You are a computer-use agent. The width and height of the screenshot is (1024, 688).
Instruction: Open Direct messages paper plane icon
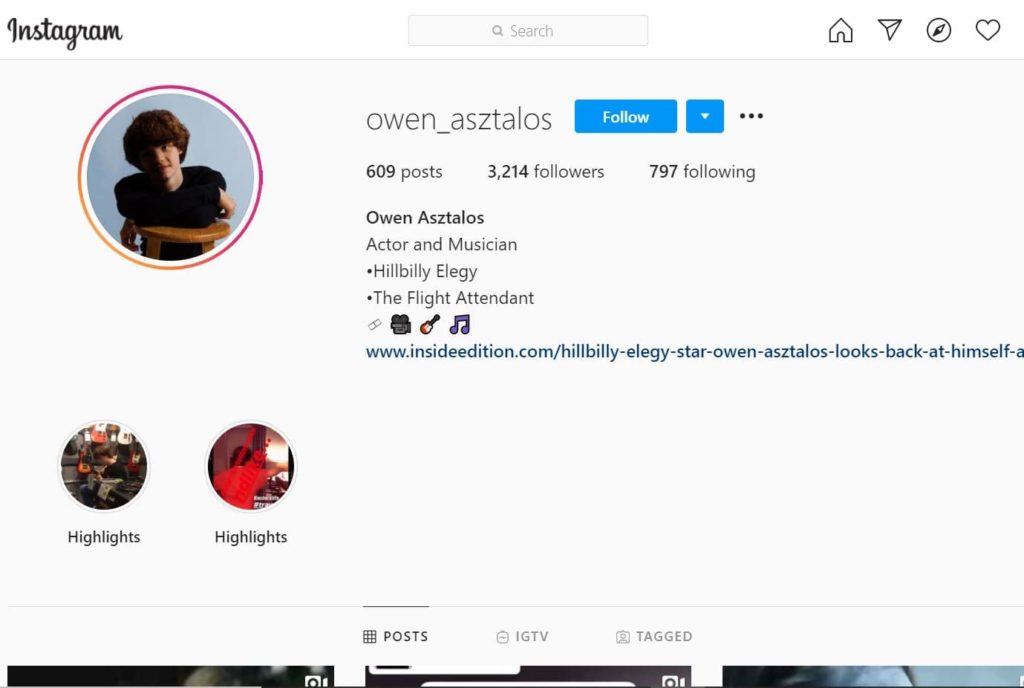pos(889,29)
